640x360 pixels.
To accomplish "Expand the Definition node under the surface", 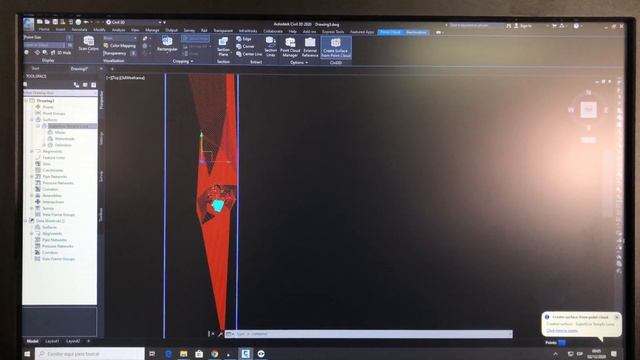I will (44, 145).
